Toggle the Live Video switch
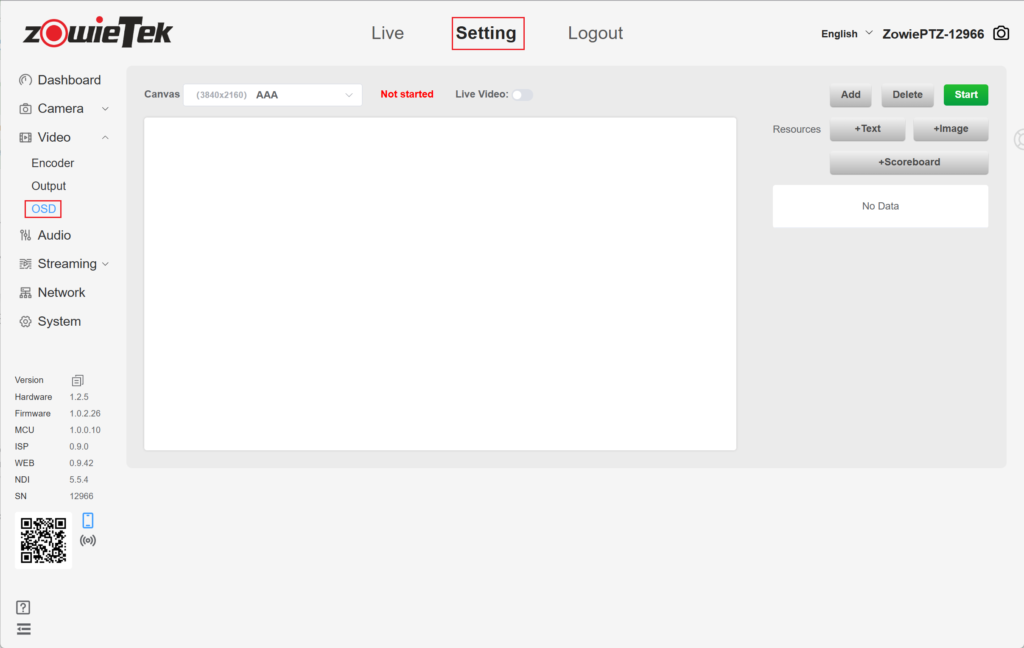 pyautogui.click(x=522, y=95)
